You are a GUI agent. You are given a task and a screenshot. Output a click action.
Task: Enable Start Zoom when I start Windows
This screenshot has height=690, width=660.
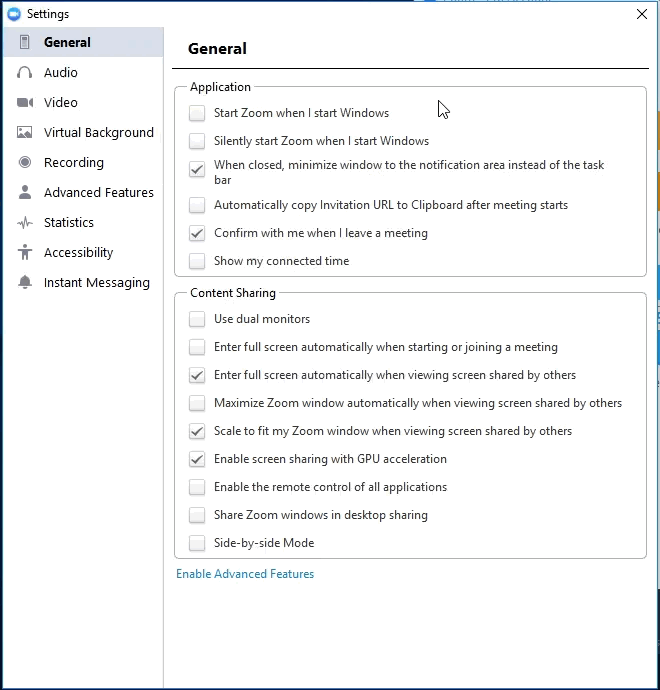197,113
